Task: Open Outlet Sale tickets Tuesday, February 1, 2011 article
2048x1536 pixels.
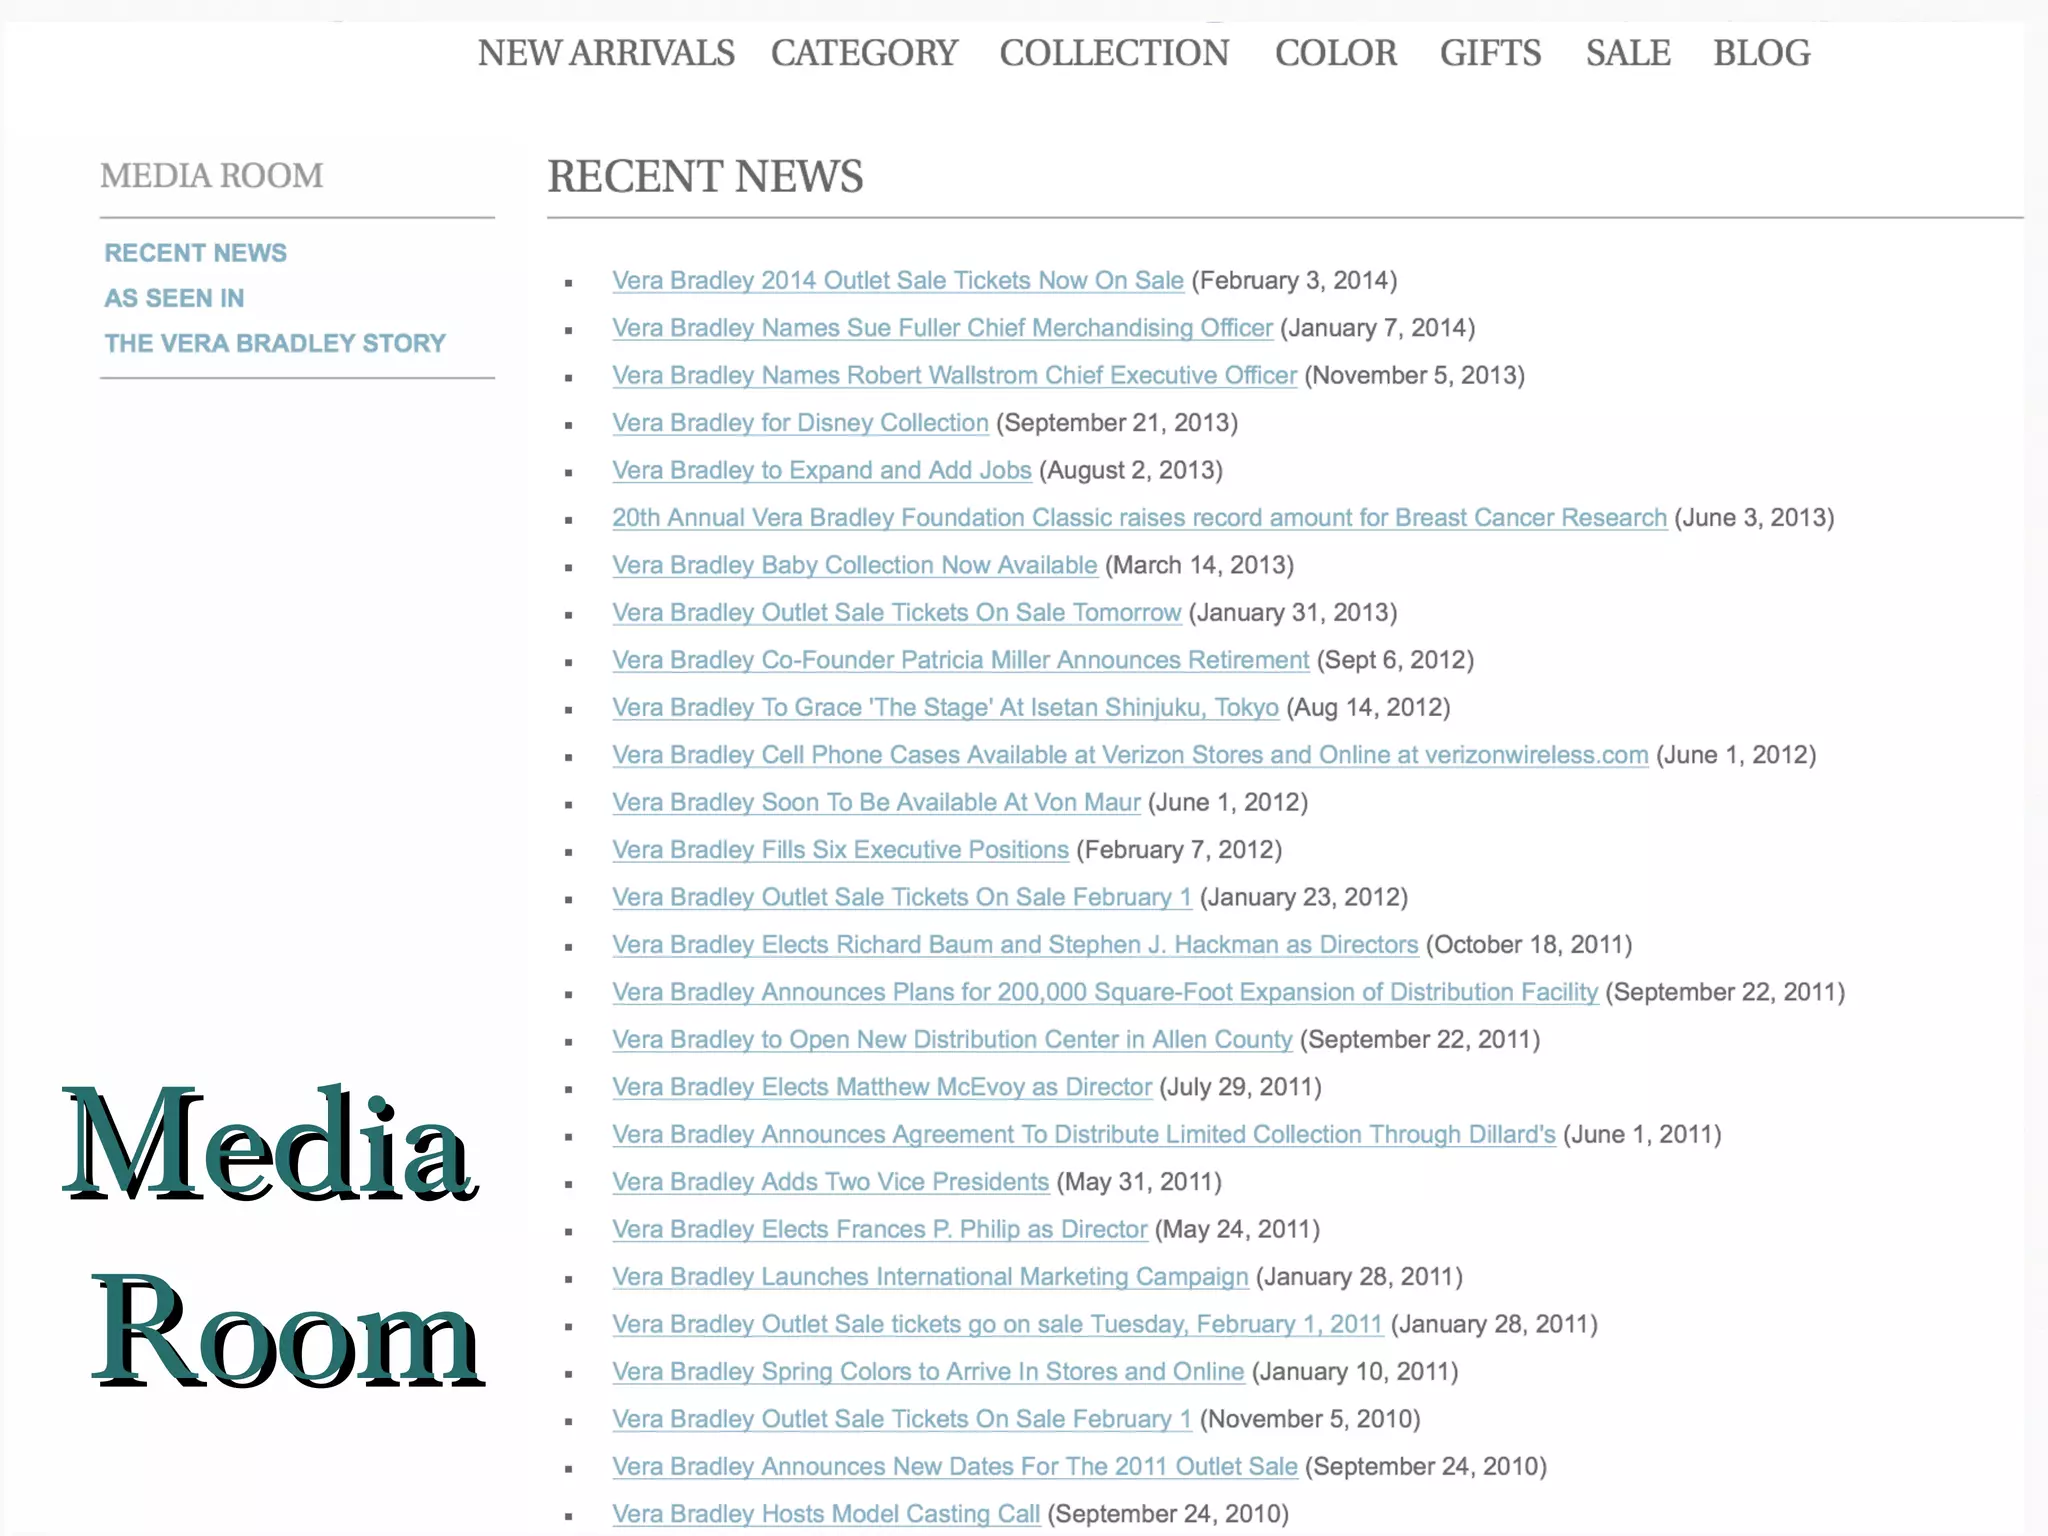Action: (997, 1325)
